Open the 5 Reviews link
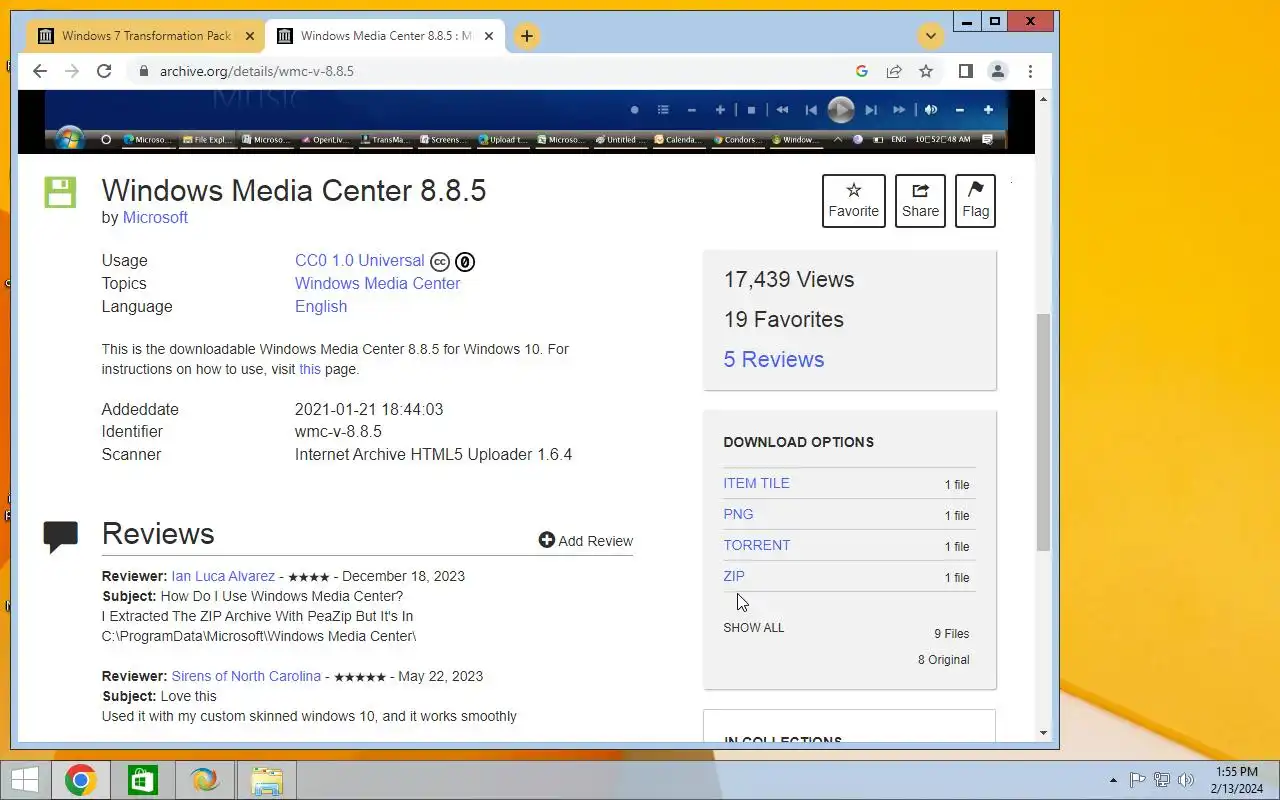This screenshot has height=800, width=1280. [x=774, y=359]
